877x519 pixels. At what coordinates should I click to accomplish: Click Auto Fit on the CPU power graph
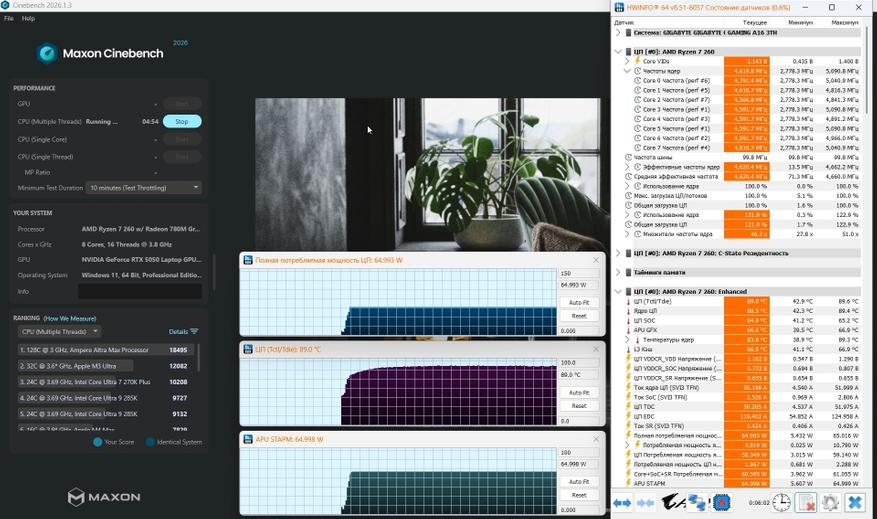(x=579, y=302)
